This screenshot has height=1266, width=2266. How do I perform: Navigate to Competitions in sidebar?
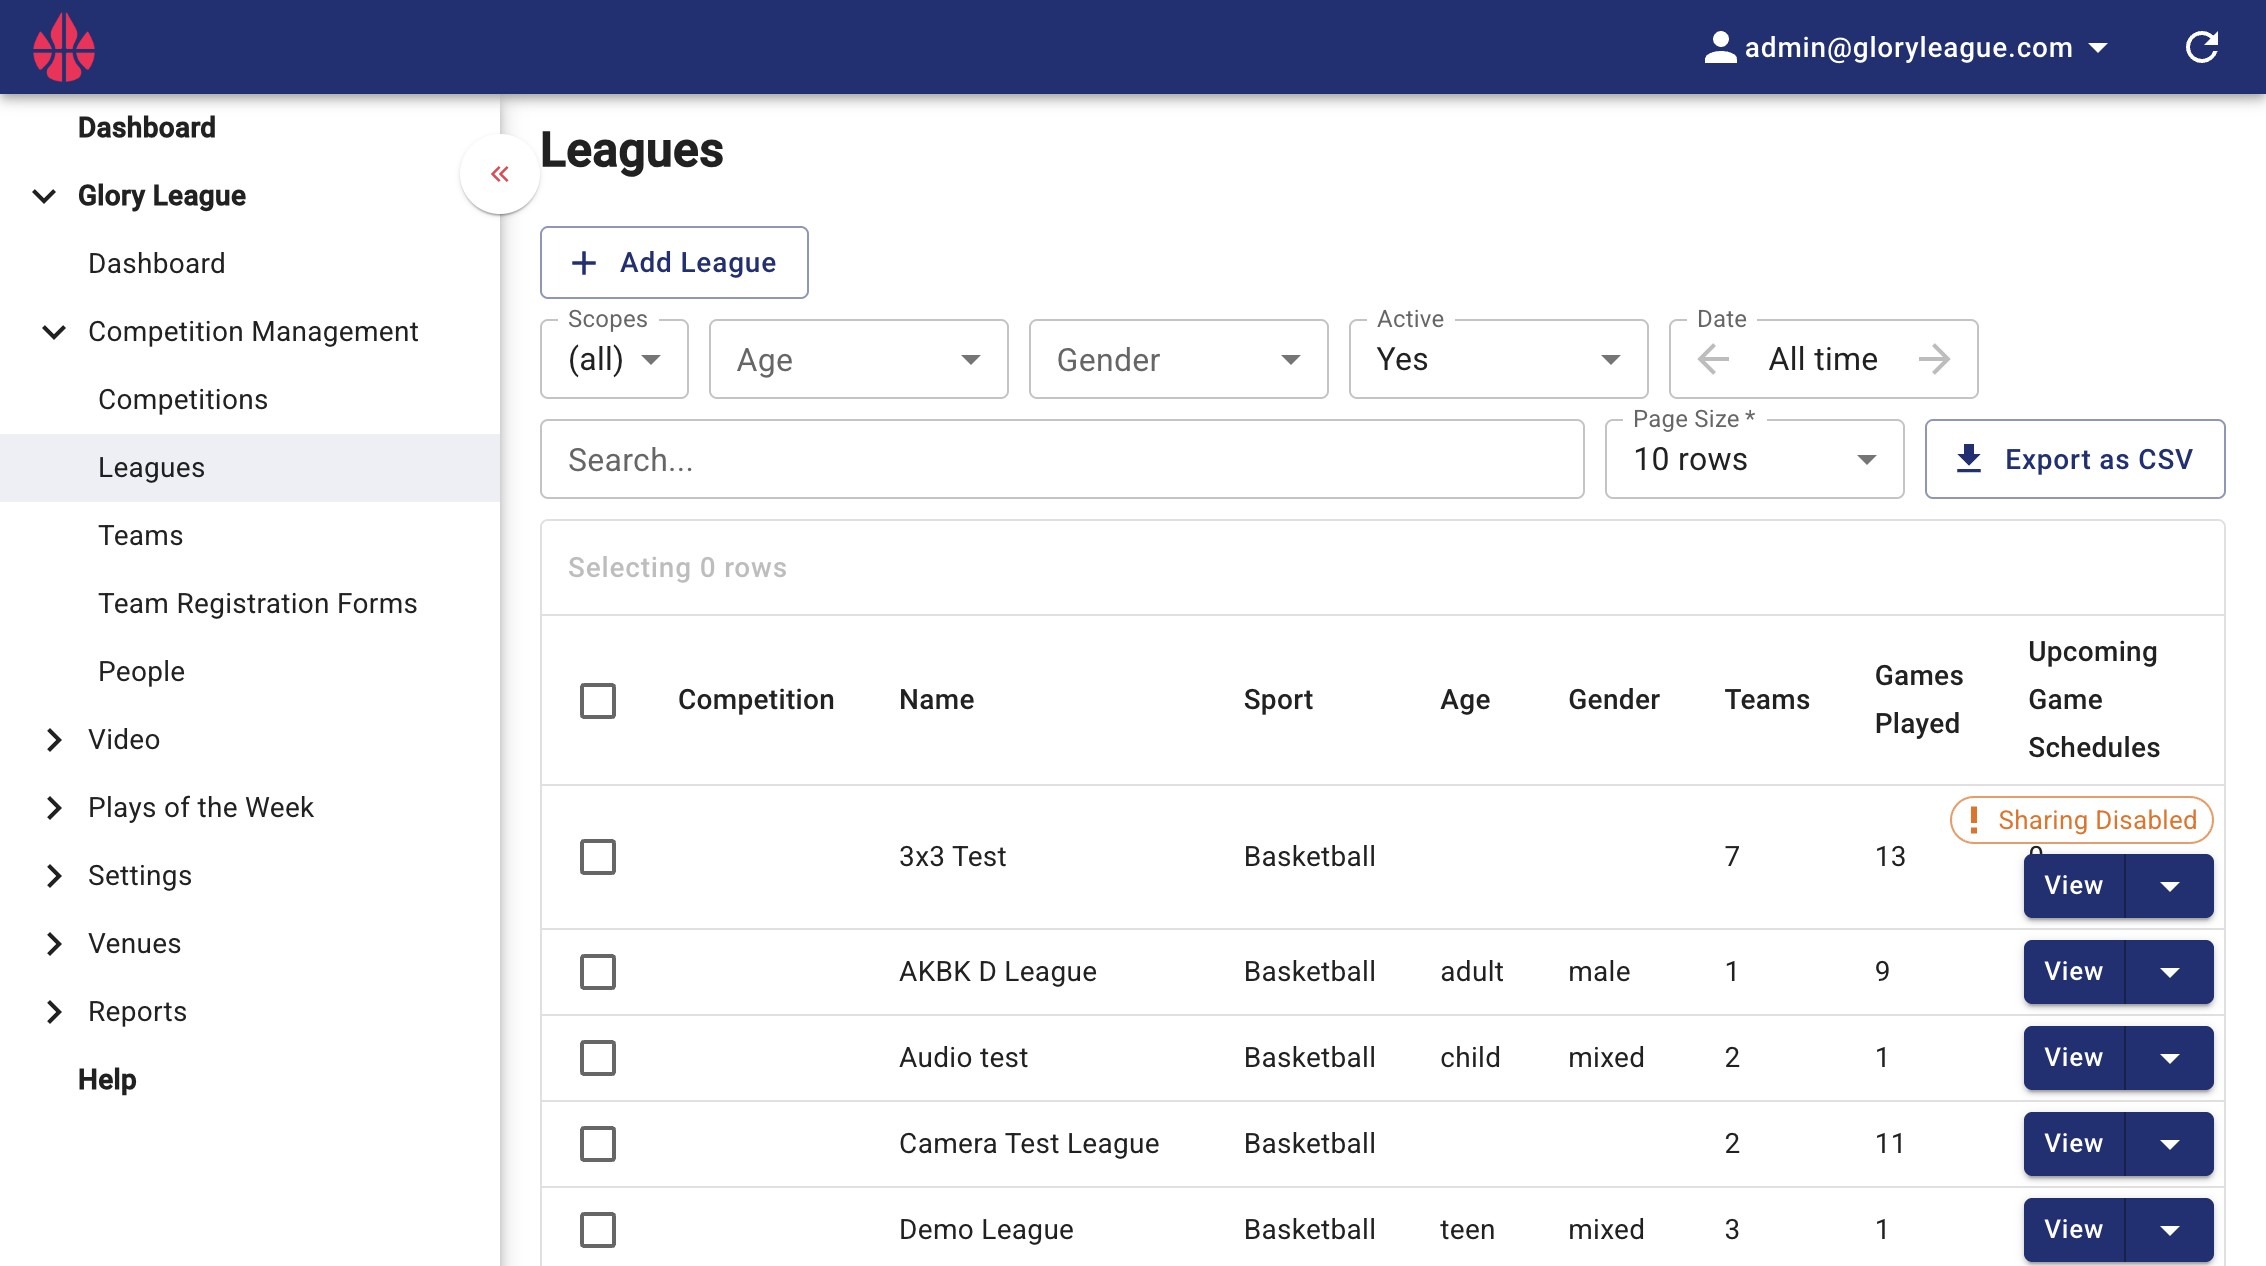pyautogui.click(x=183, y=399)
